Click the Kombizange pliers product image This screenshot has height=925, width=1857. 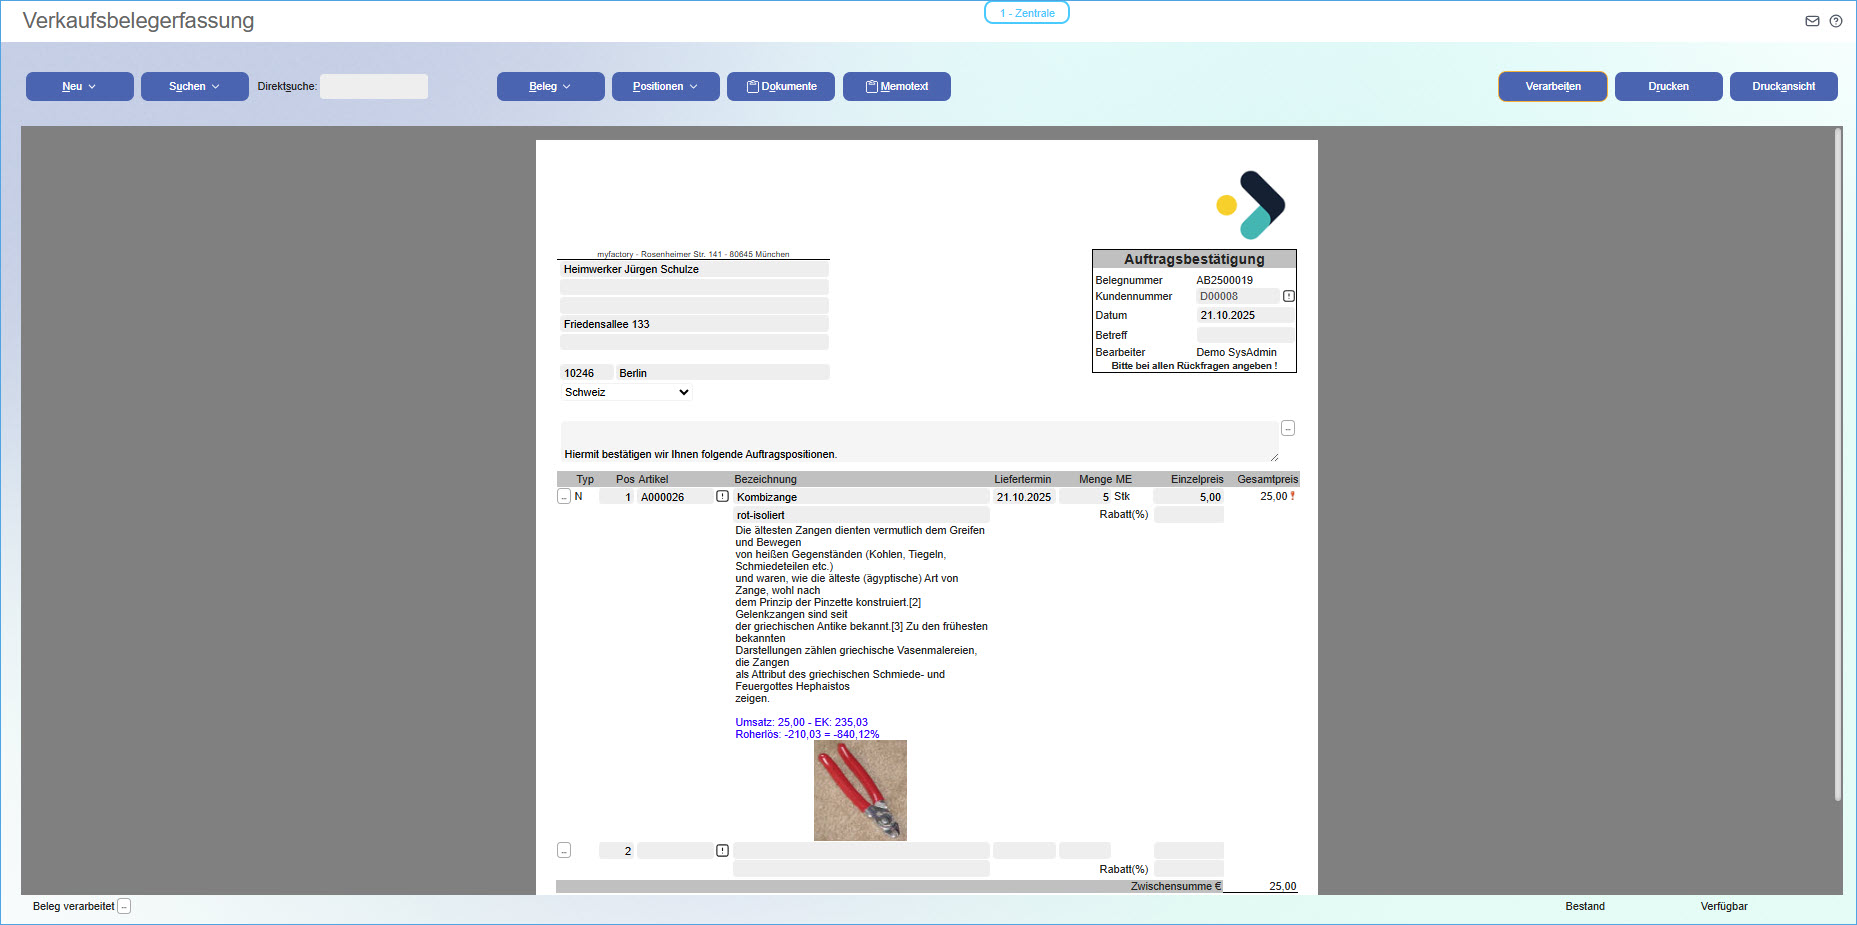(x=860, y=790)
